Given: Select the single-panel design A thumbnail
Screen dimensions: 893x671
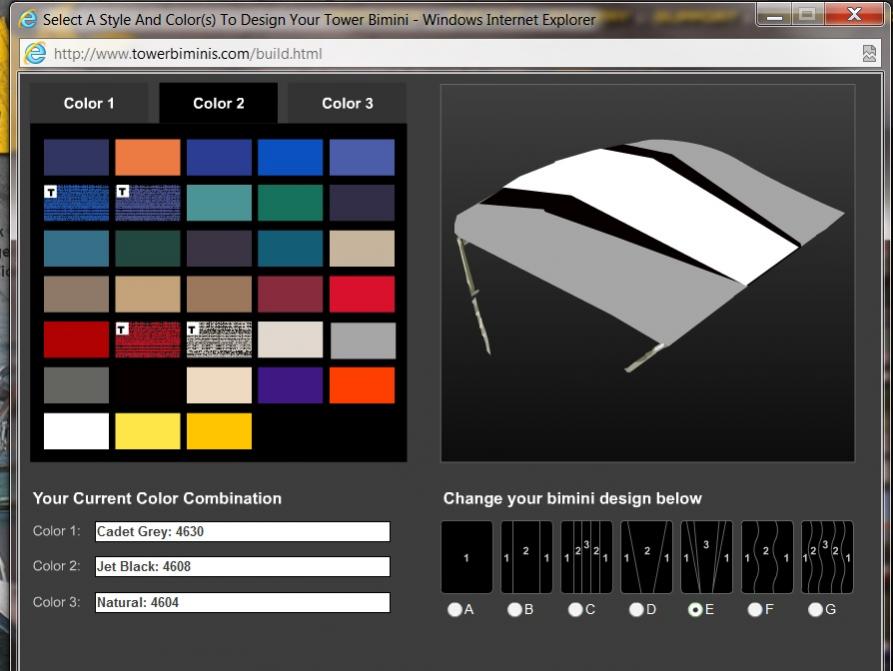Looking at the screenshot, I should [466, 557].
